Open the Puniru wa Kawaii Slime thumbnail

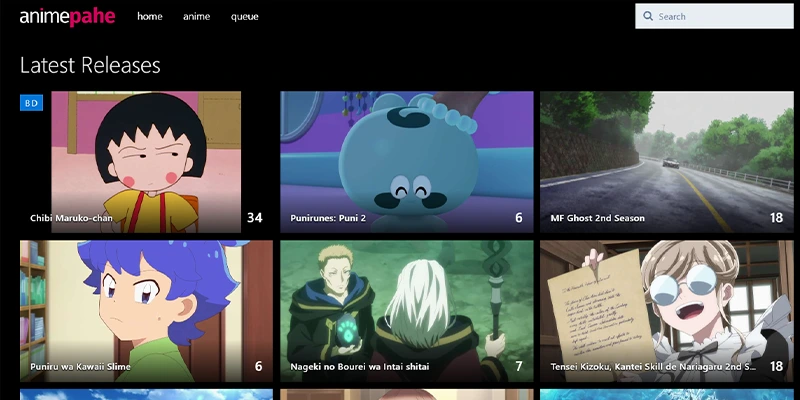(x=146, y=311)
